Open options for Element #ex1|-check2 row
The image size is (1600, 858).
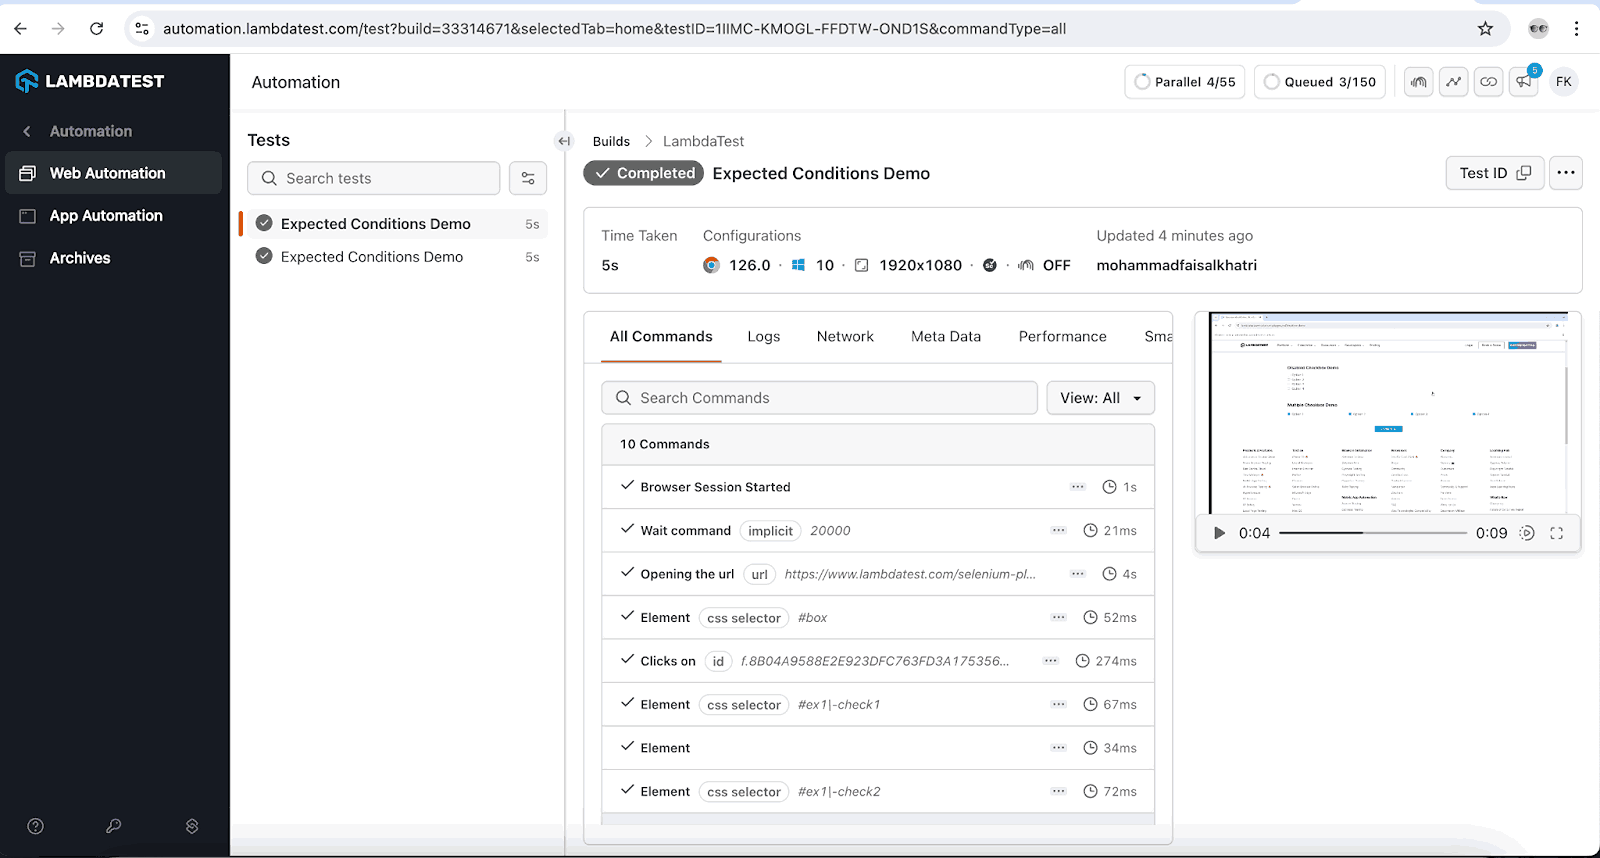point(1059,791)
